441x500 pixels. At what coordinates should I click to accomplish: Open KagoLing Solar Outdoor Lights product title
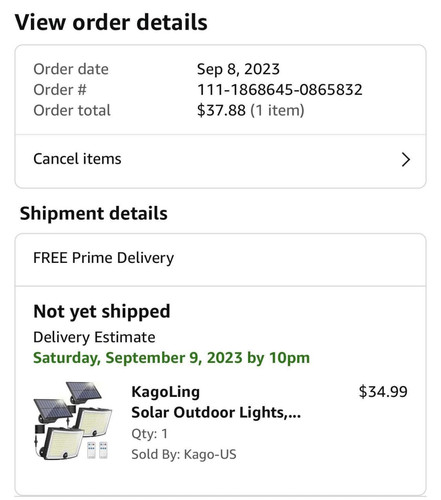(216, 402)
